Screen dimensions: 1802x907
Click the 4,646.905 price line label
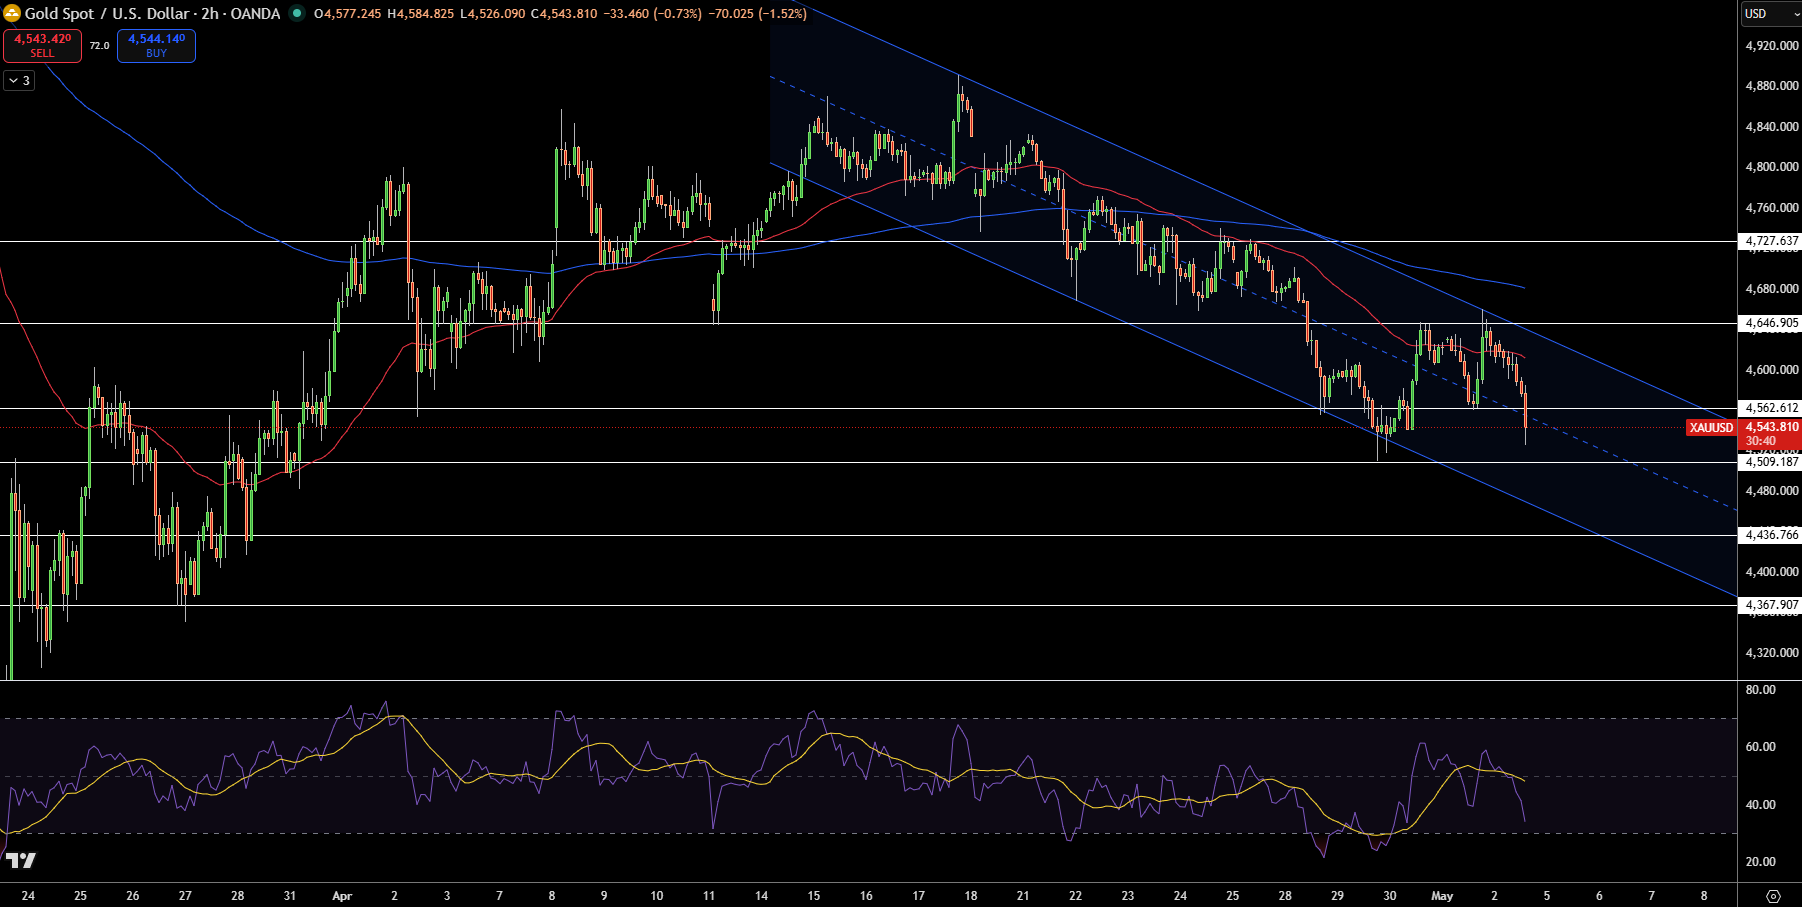(x=1771, y=323)
